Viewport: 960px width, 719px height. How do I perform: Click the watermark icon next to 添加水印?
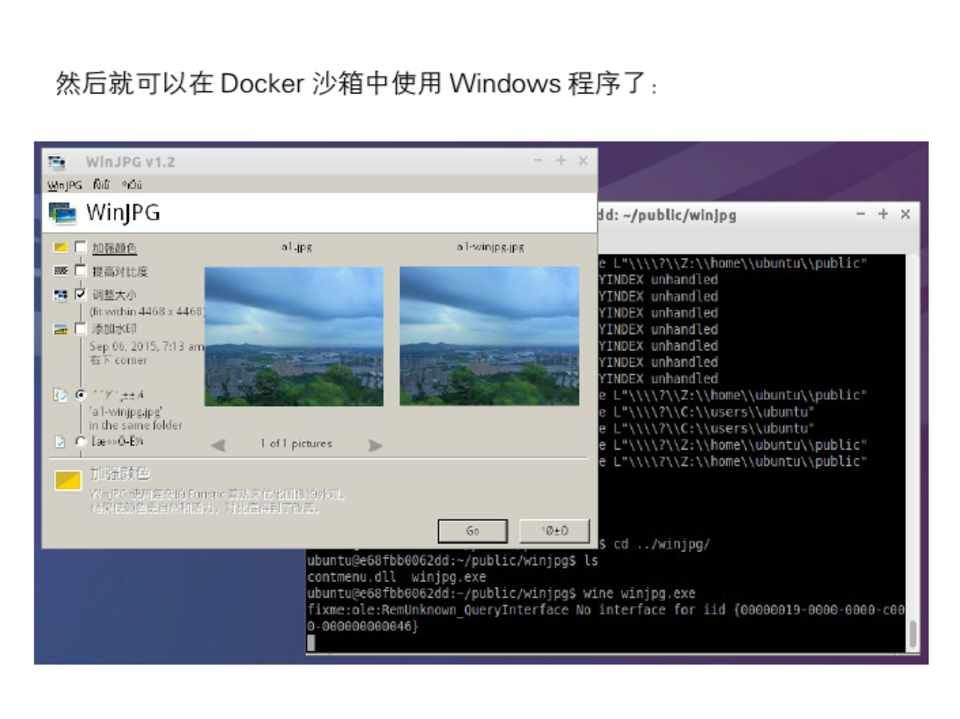point(61,328)
